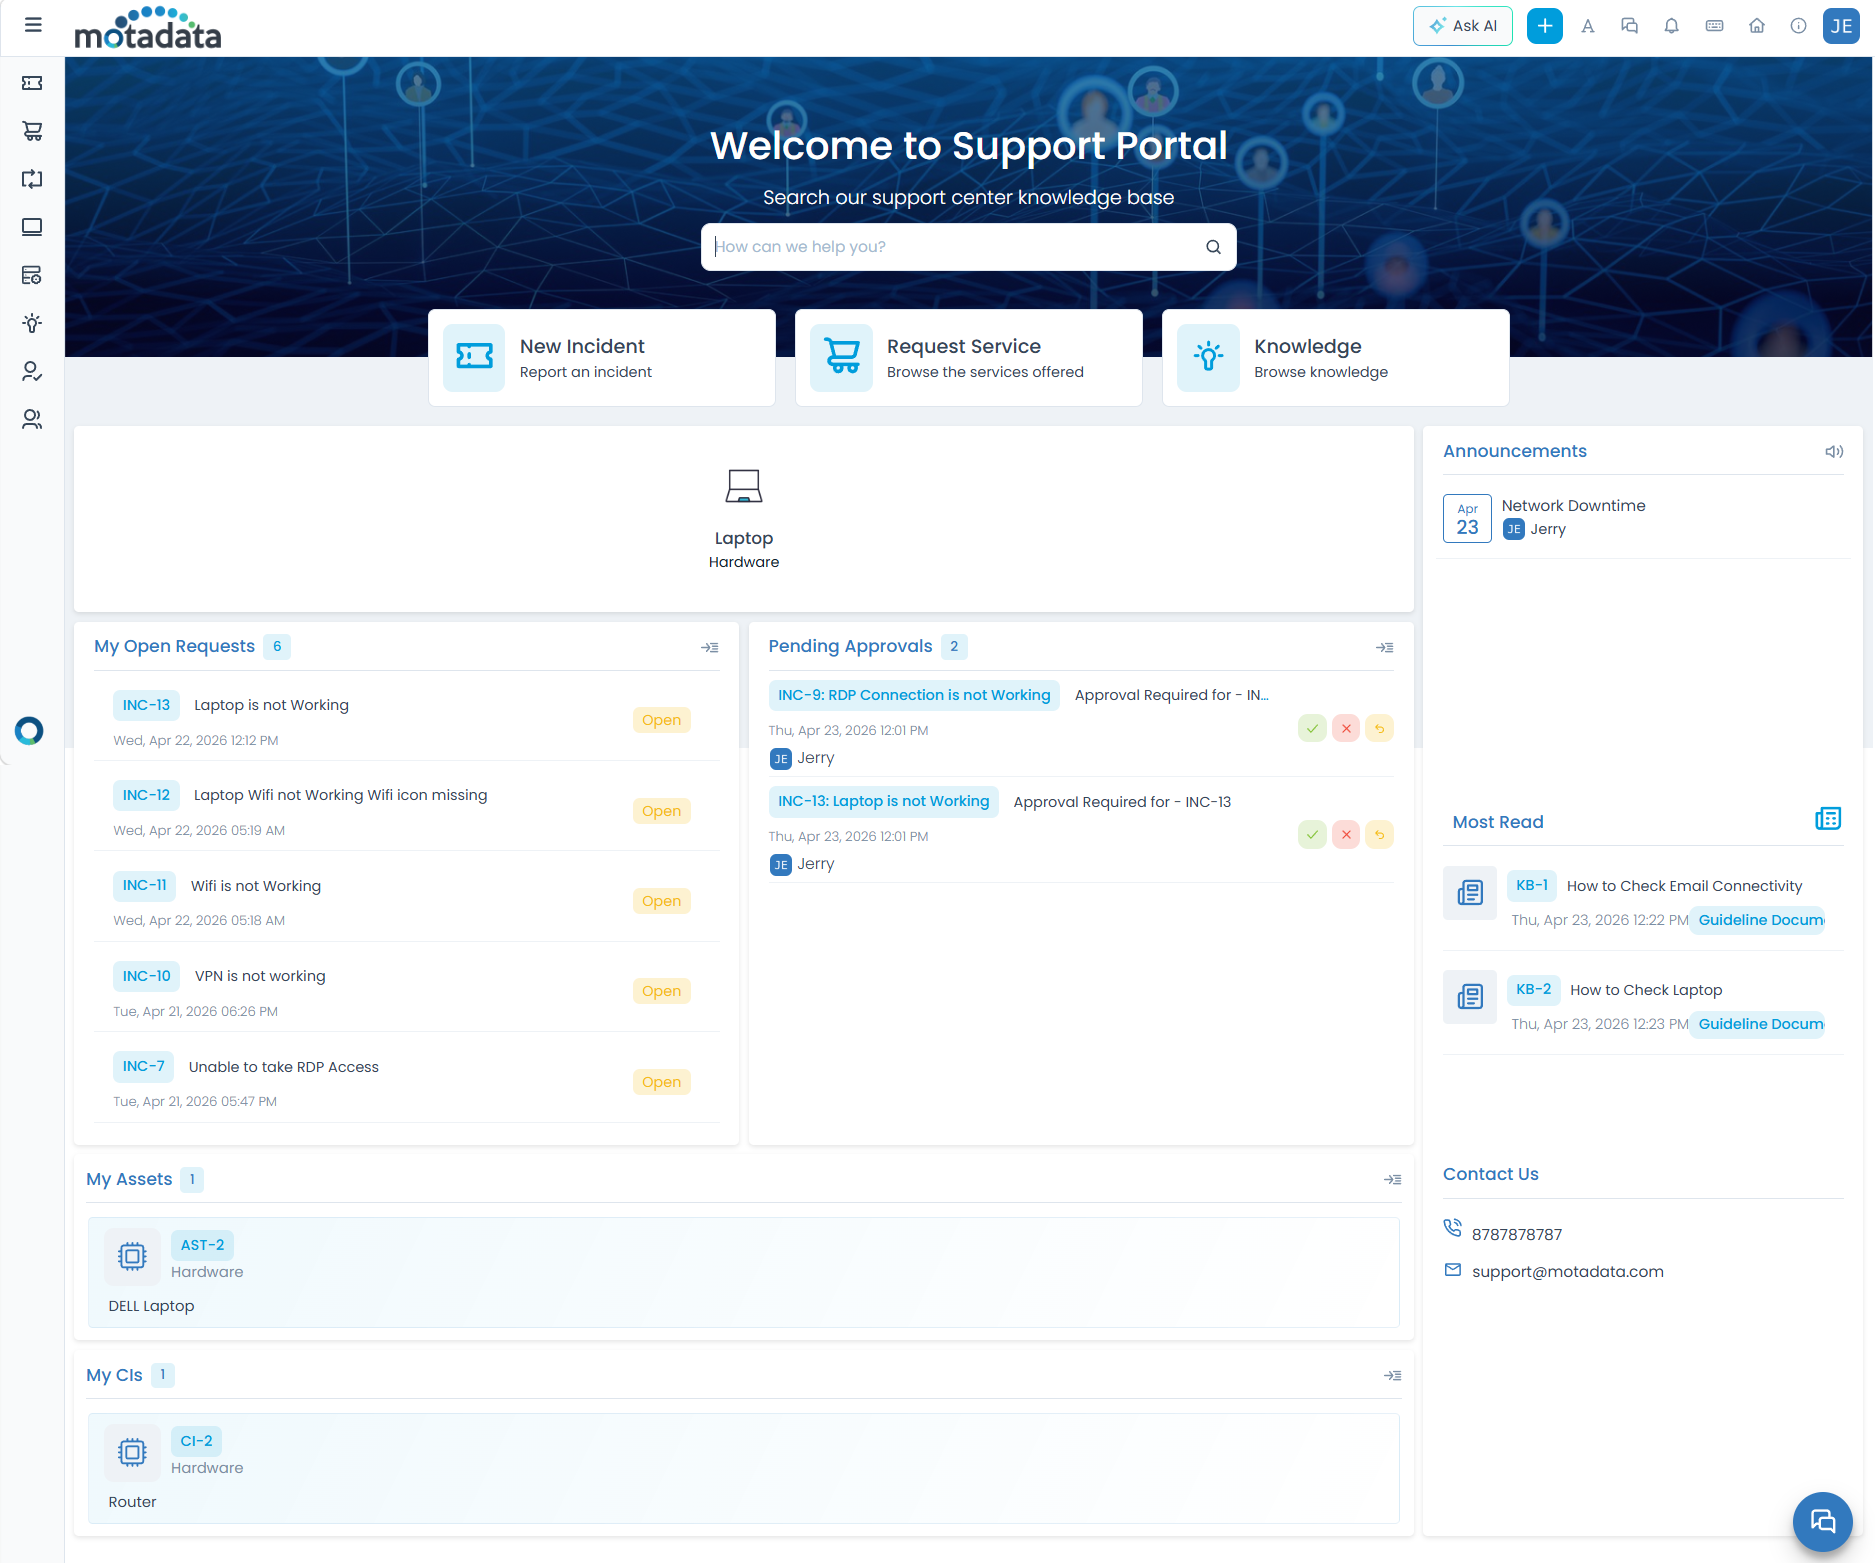
Task: Open the New Incident card
Action: pos(601,358)
